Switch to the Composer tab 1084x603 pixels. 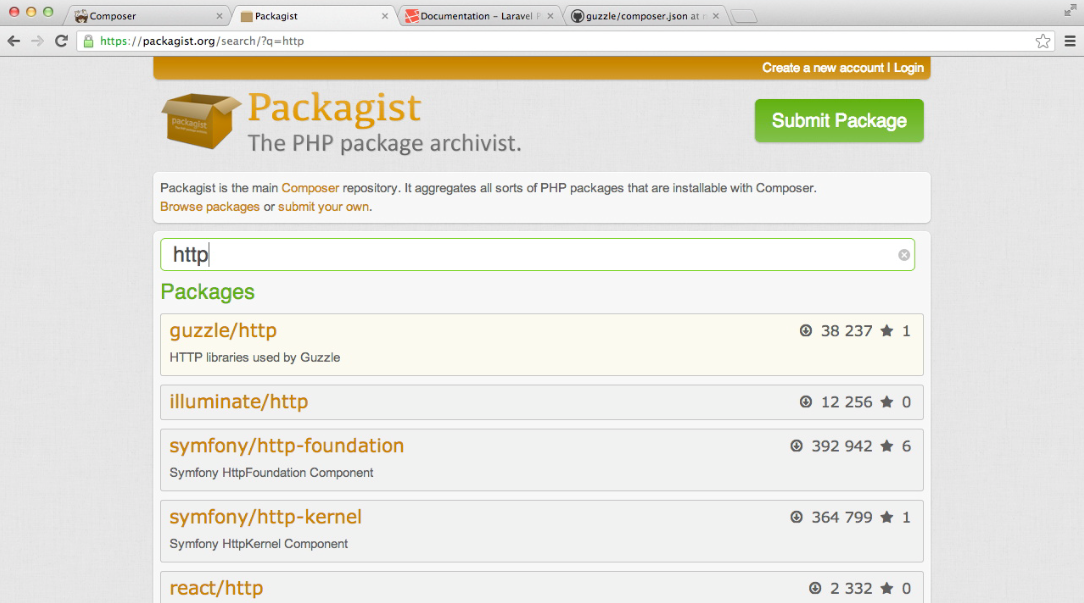pos(149,16)
